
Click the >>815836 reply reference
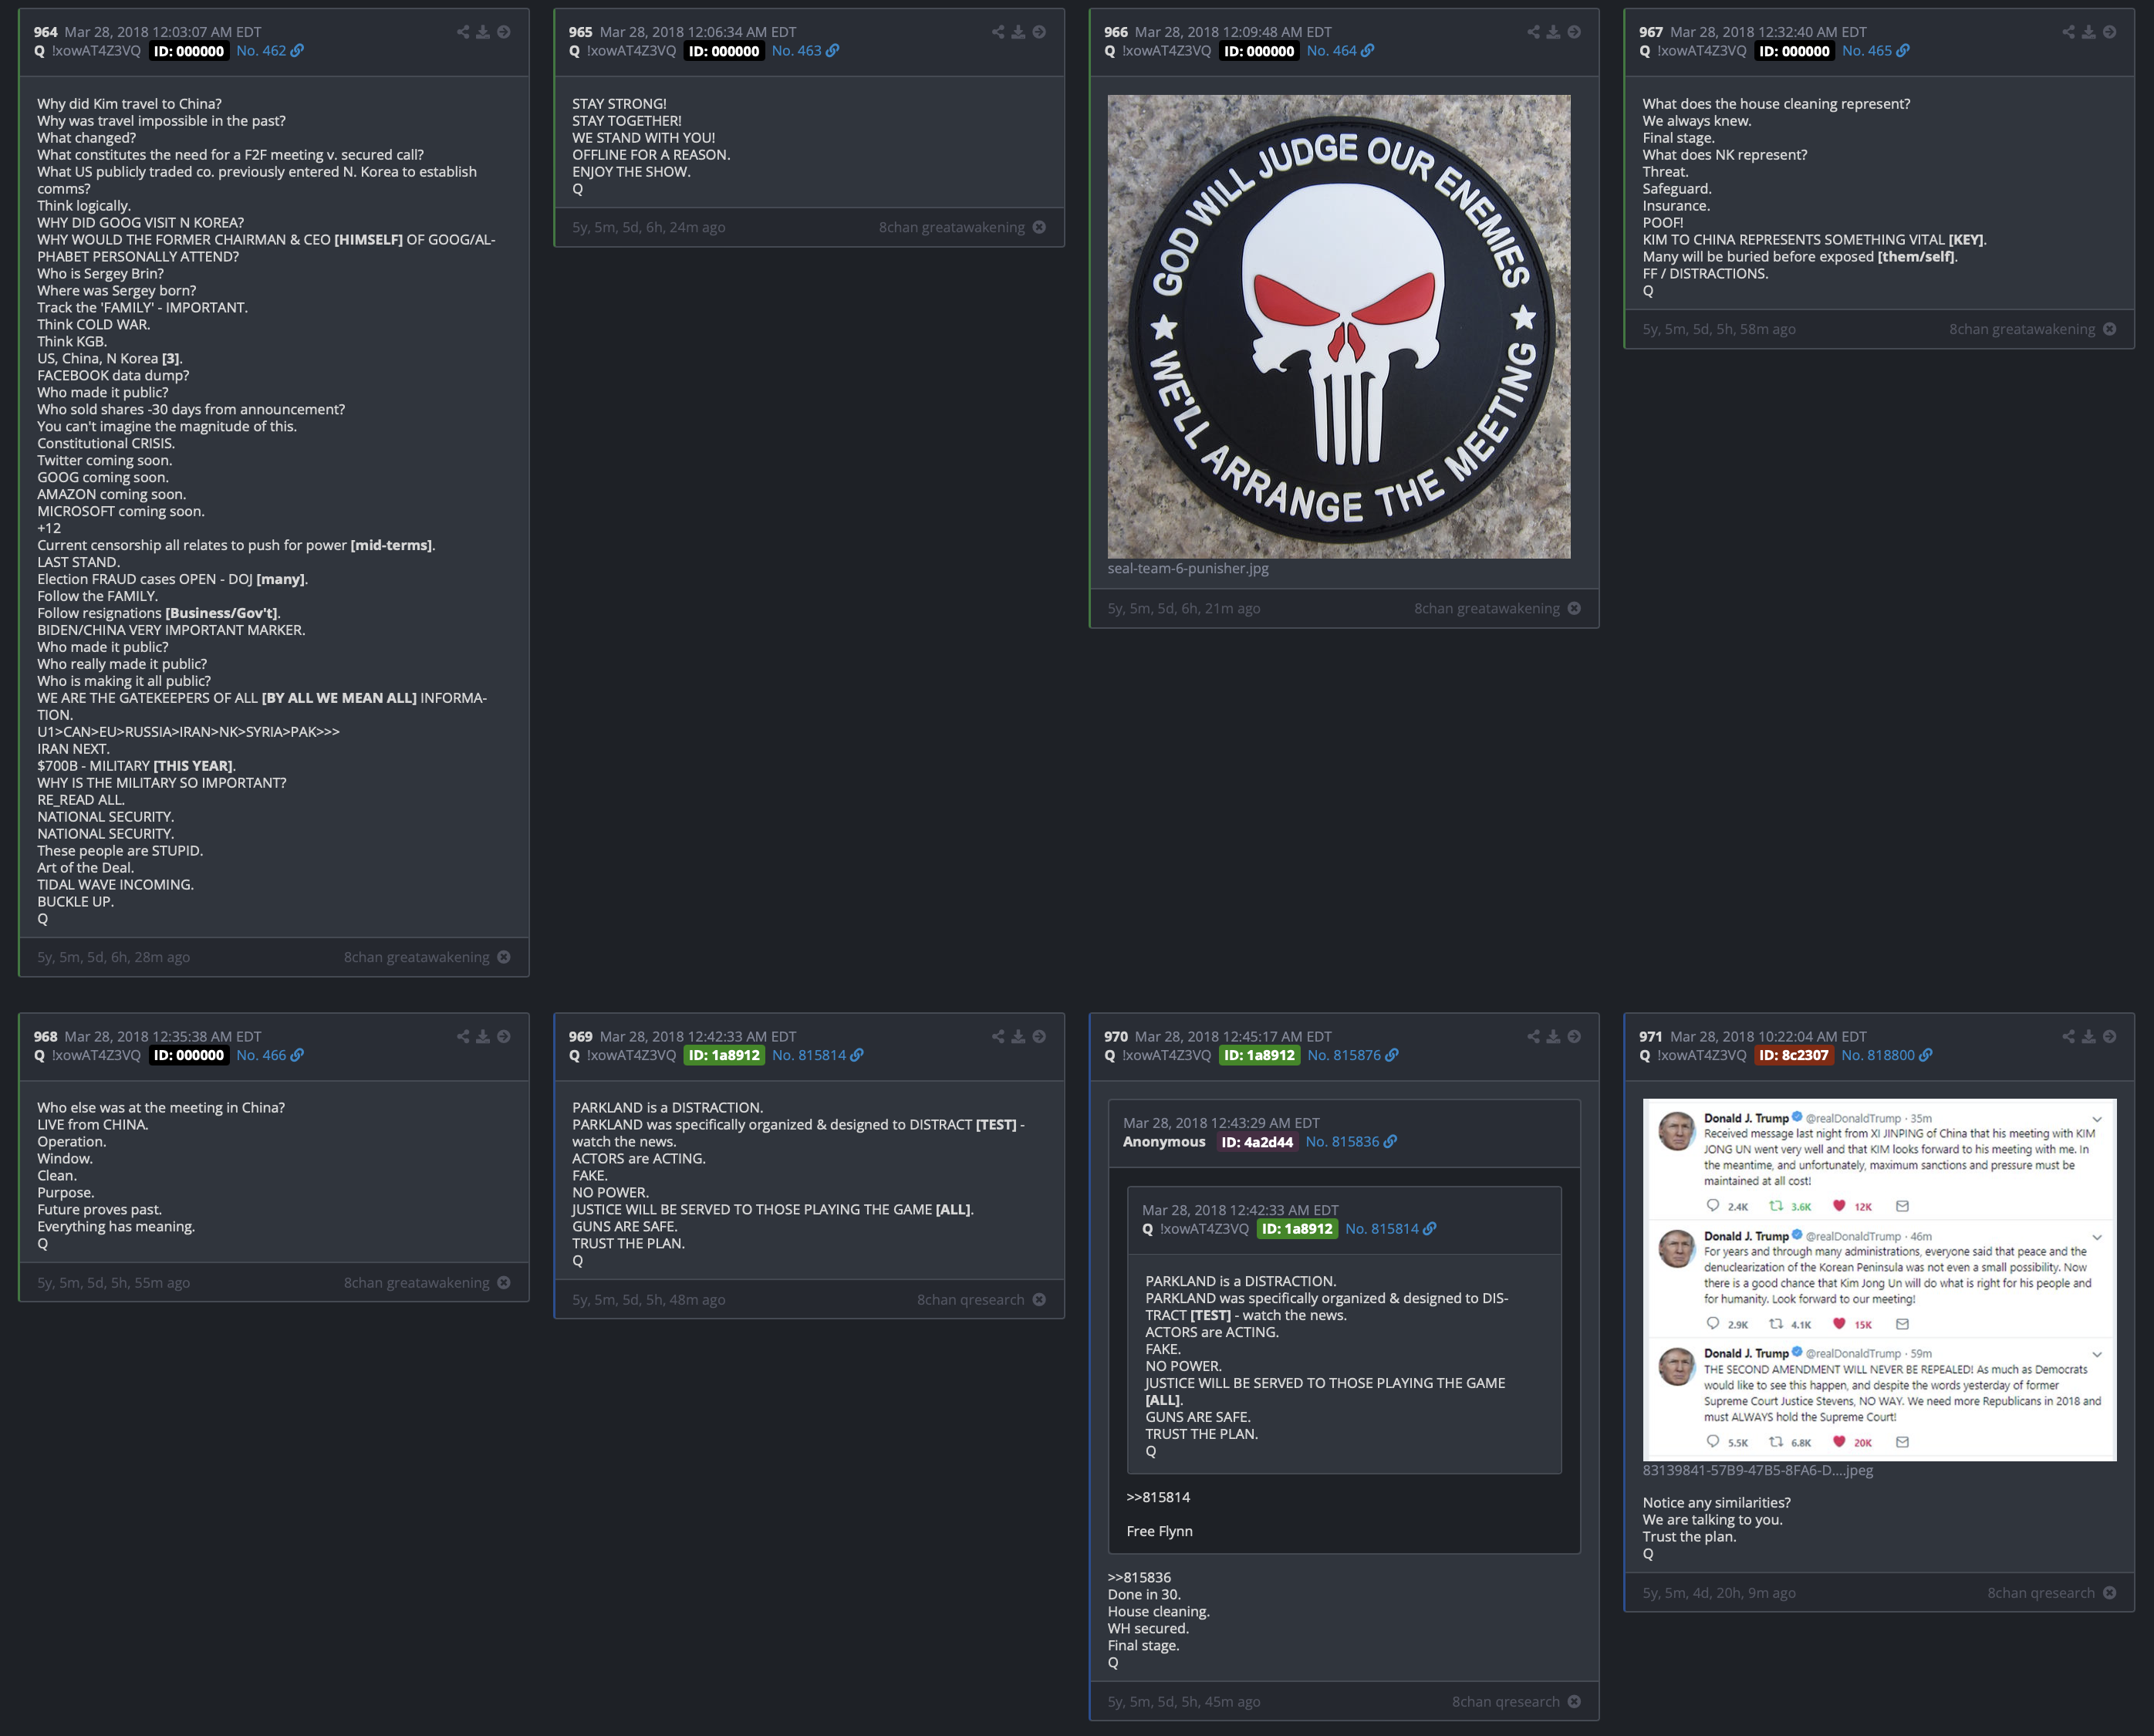point(1139,1577)
